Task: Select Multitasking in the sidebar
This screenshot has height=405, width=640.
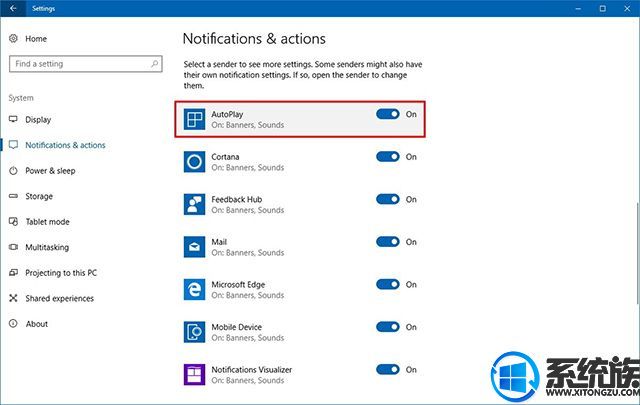Action: click(47, 247)
